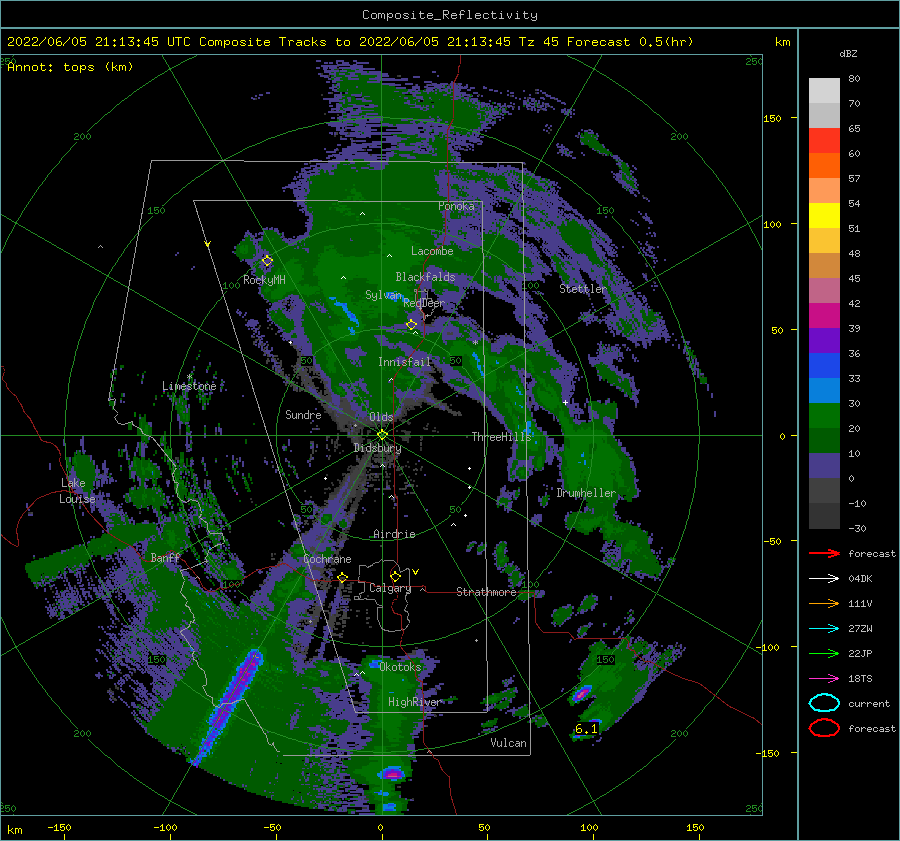Image resolution: width=900 pixels, height=841 pixels.
Task: Click the Composite_Reflectivity title
Action: point(450,15)
